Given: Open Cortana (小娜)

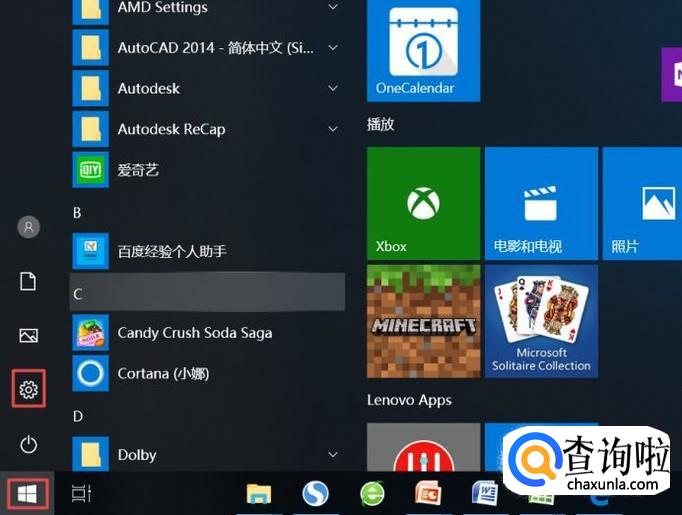Looking at the screenshot, I should 209,373.
